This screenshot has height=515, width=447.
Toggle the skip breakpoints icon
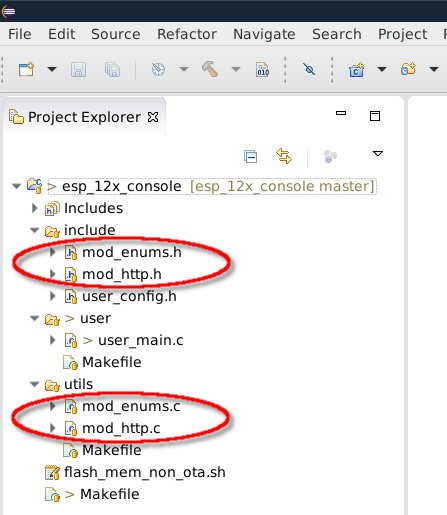tap(309, 69)
